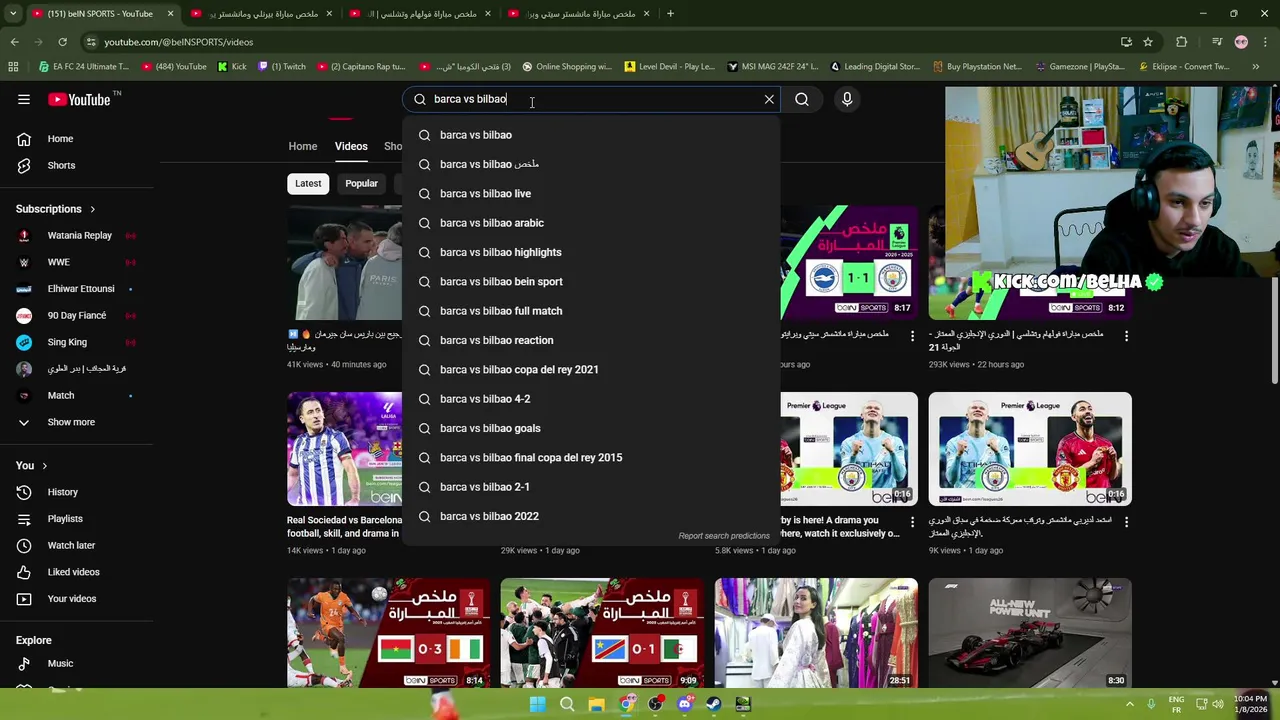1280x720 pixels.
Task: Expand Subscriptions section chevron
Action: [x=93, y=209]
